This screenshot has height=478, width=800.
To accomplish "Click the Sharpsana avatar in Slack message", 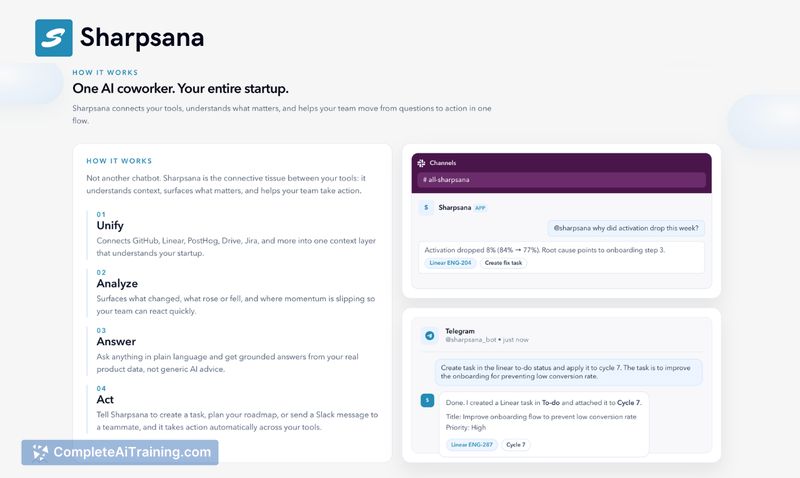I will (x=427, y=208).
